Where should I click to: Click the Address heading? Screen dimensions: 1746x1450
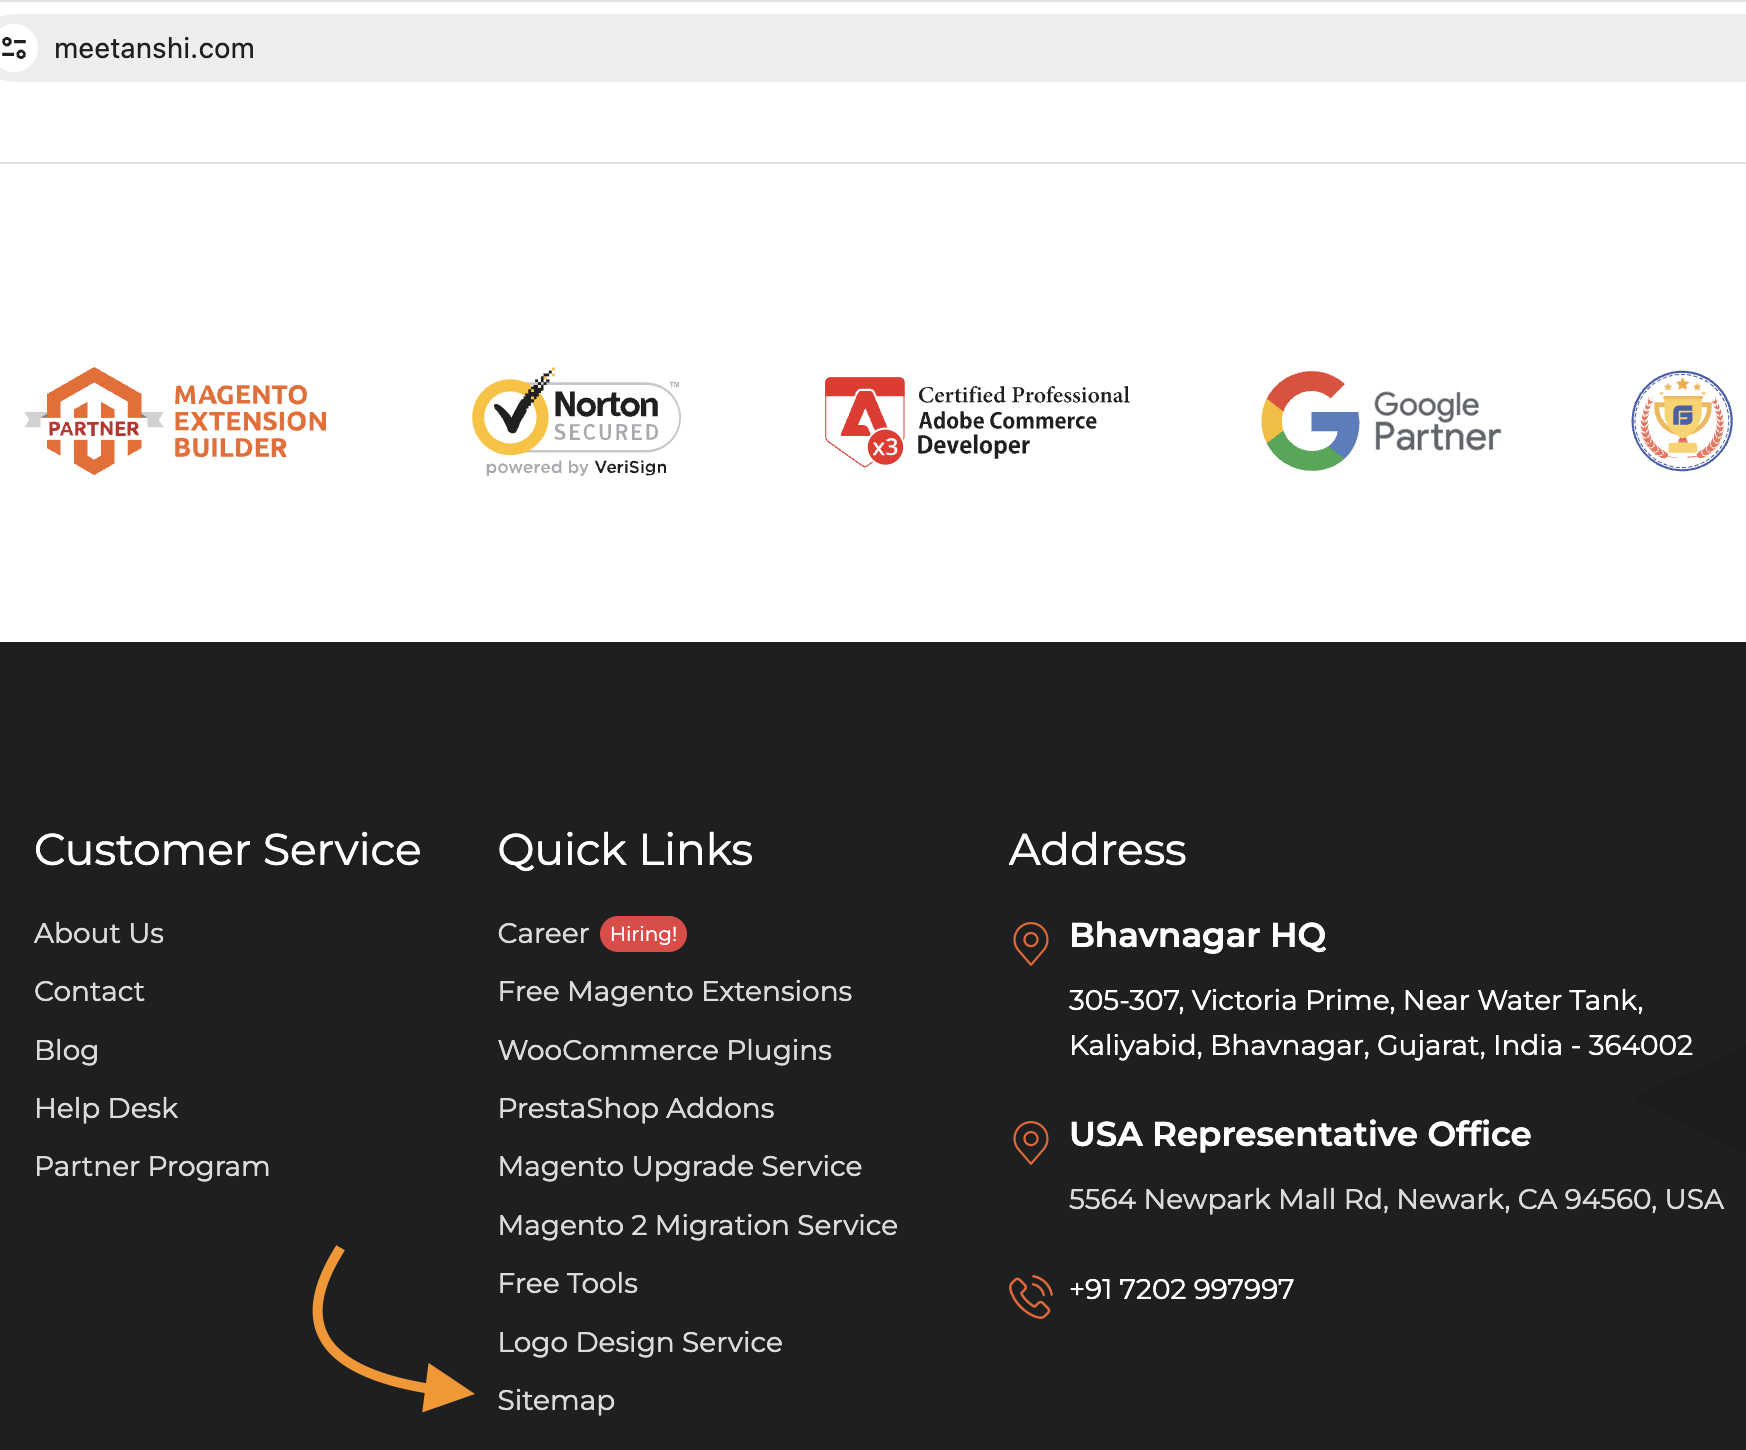(x=1098, y=850)
